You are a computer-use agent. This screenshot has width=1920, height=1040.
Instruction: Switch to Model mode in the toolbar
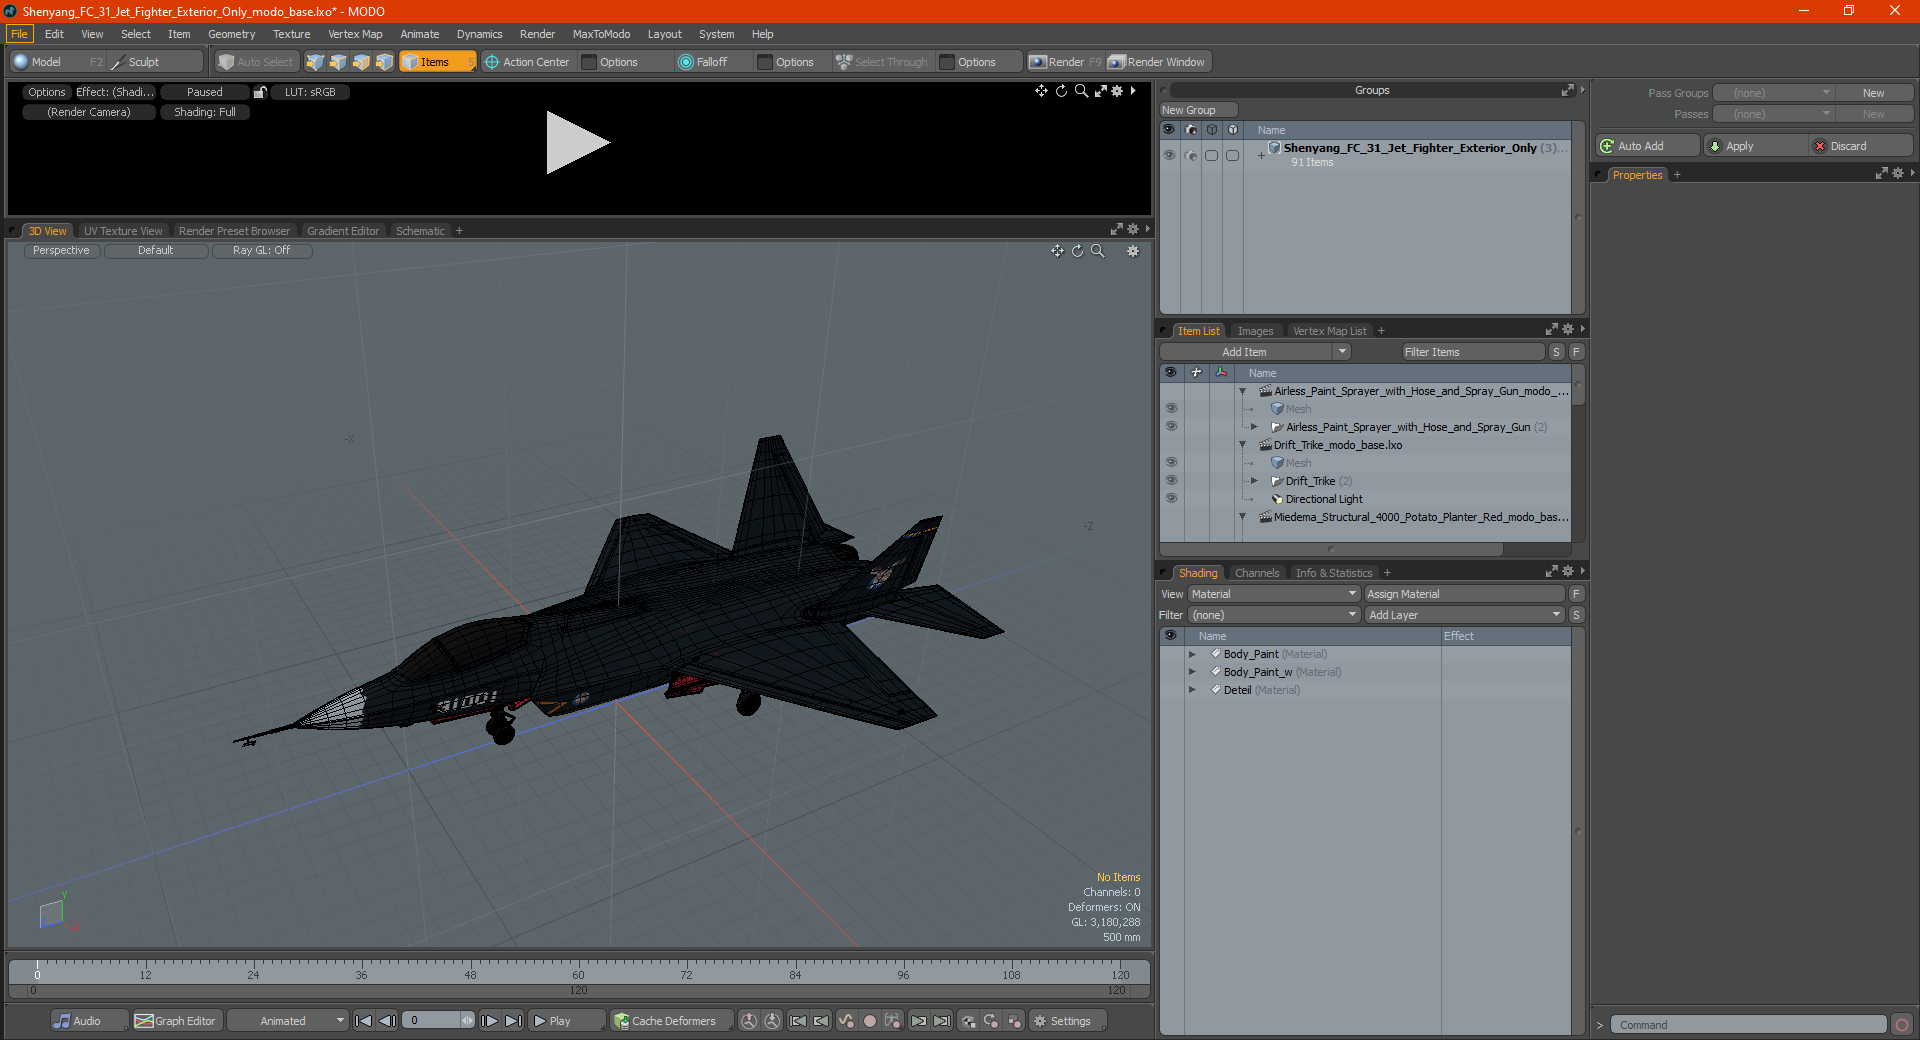pyautogui.click(x=57, y=62)
